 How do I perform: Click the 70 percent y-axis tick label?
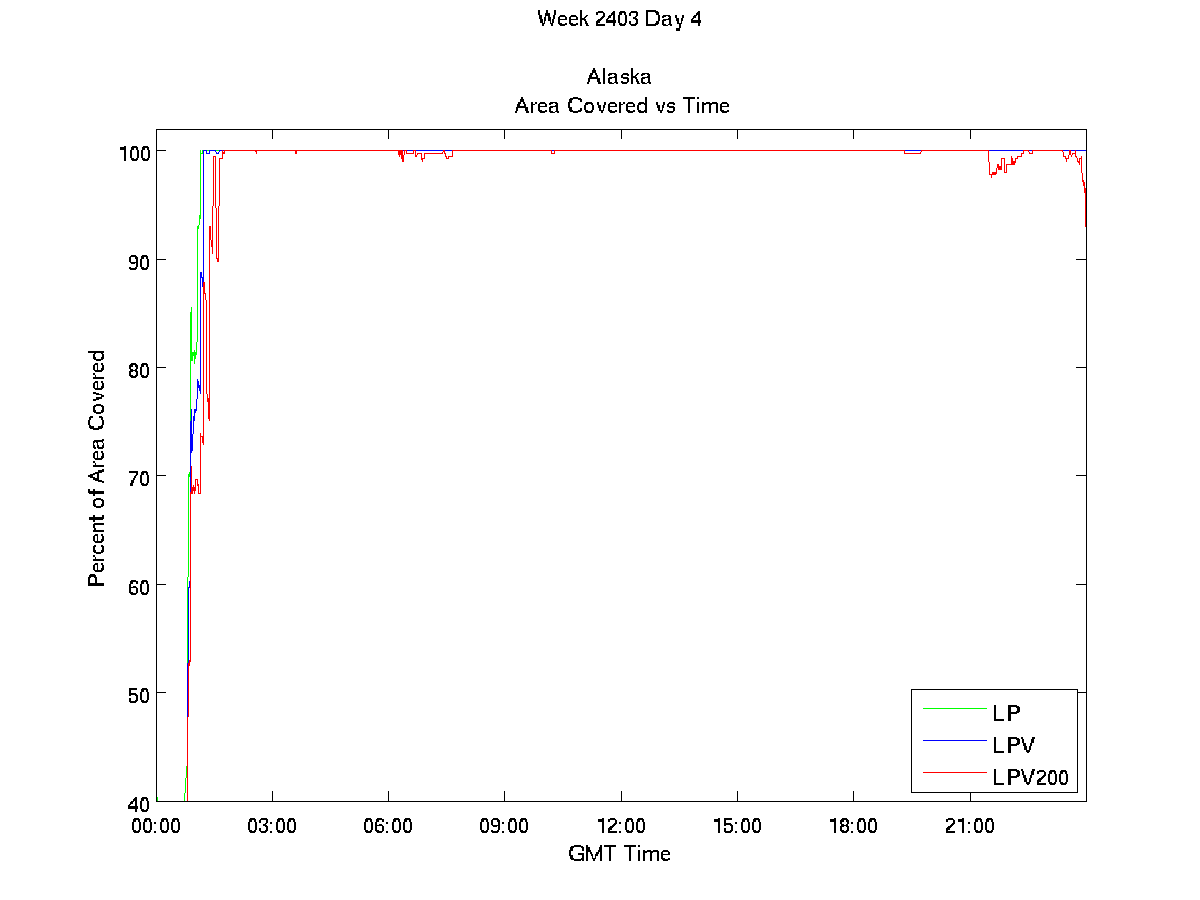pos(136,477)
